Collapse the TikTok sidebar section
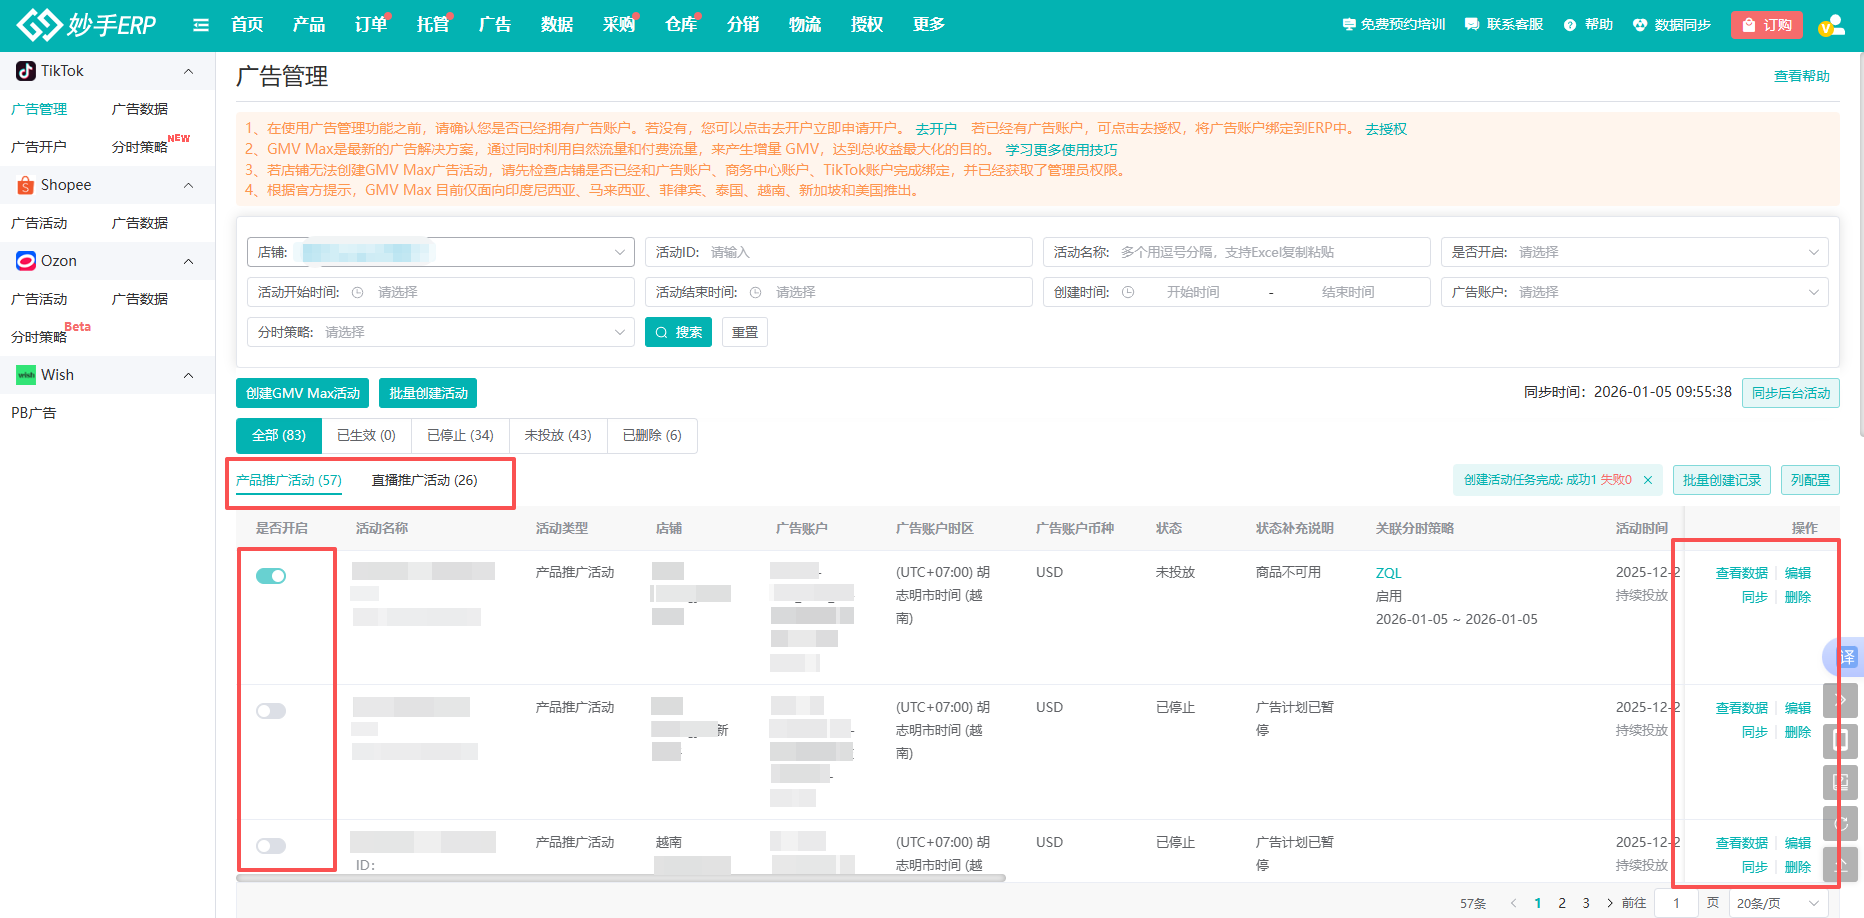The height and width of the screenshot is (918, 1864). click(188, 71)
